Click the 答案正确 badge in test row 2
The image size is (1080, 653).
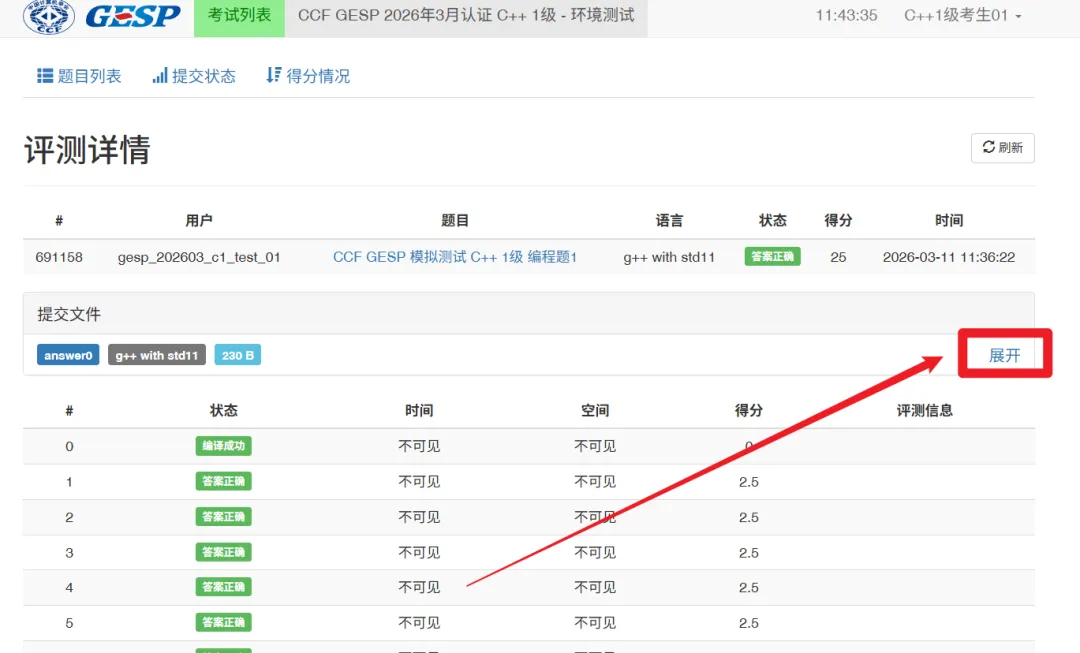[x=223, y=517]
